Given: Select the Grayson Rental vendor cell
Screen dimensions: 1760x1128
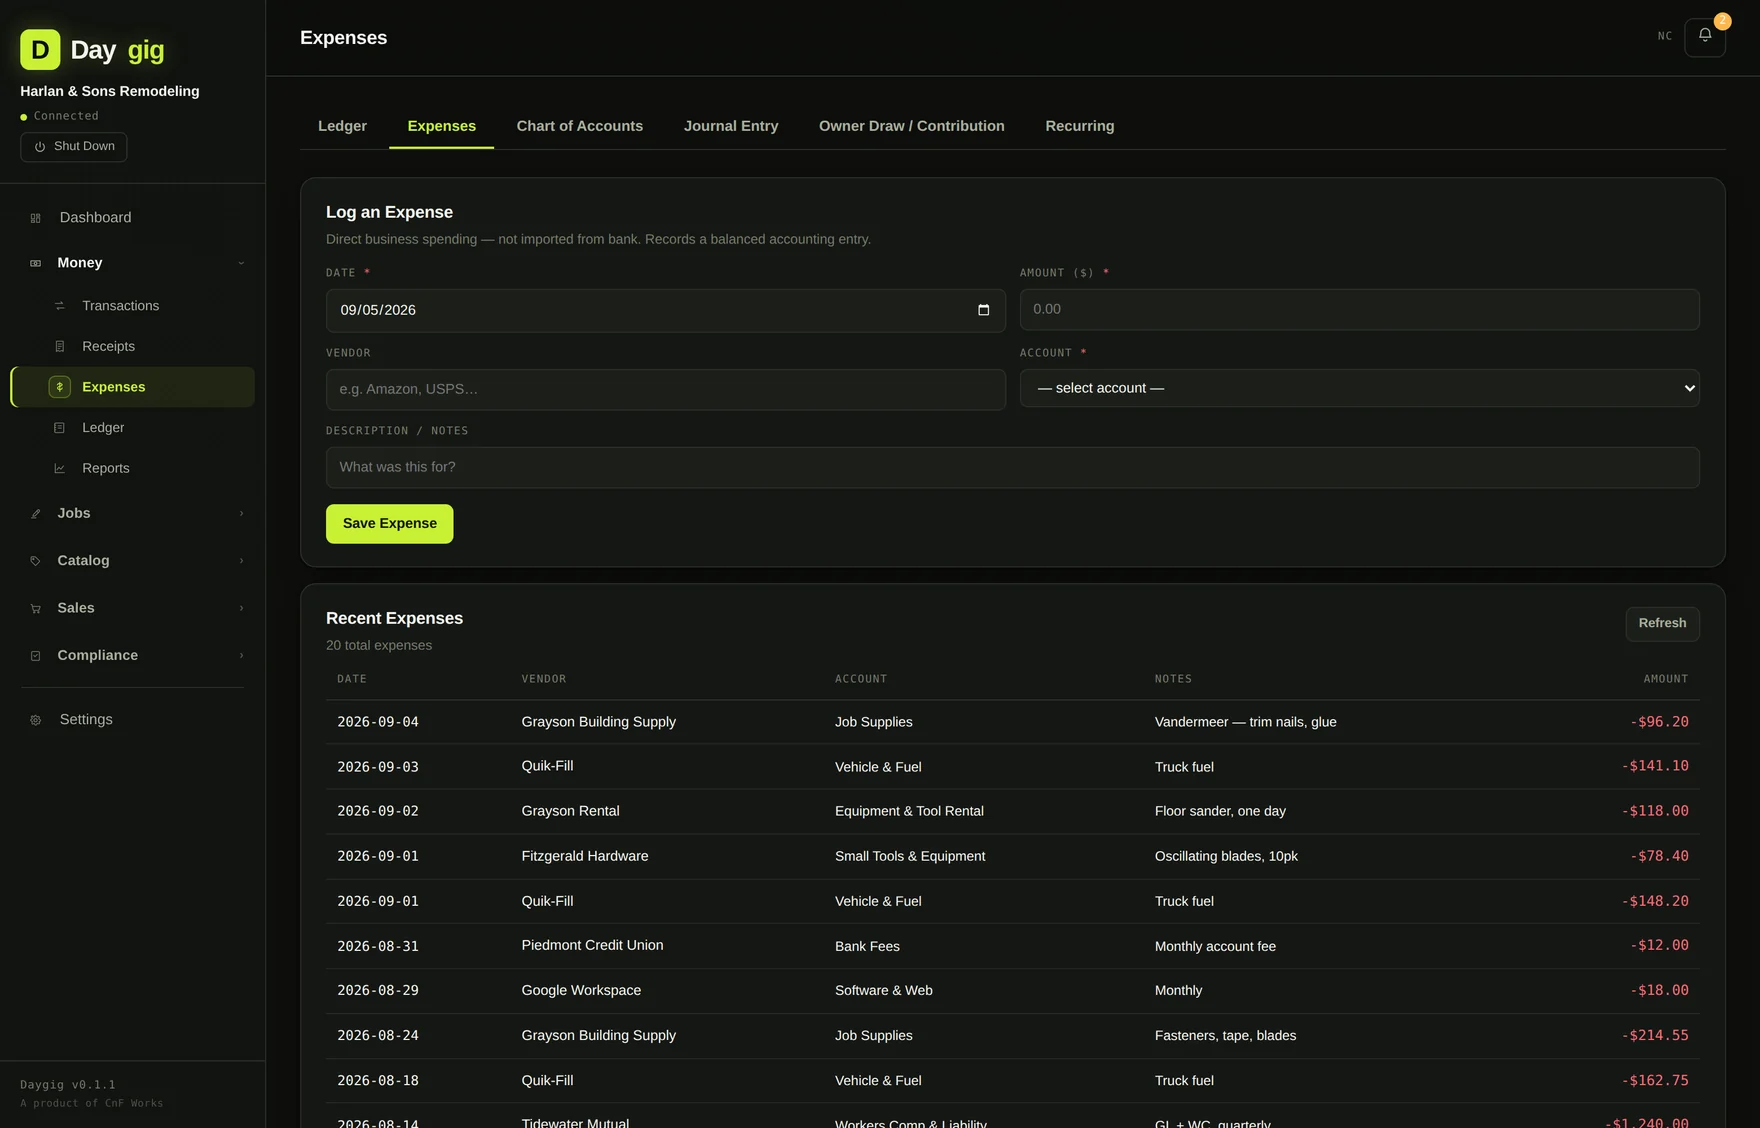Looking at the screenshot, I should click(570, 811).
